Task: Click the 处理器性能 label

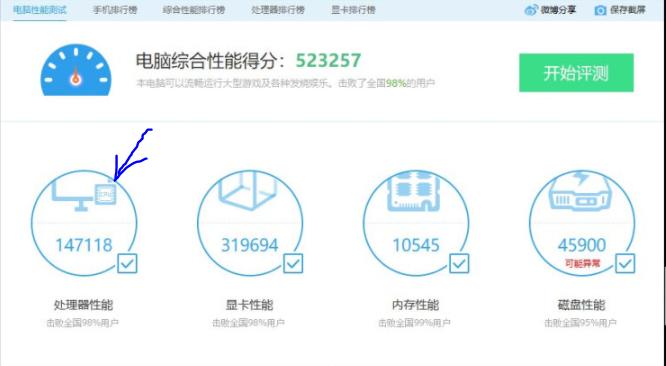Action: [x=83, y=305]
